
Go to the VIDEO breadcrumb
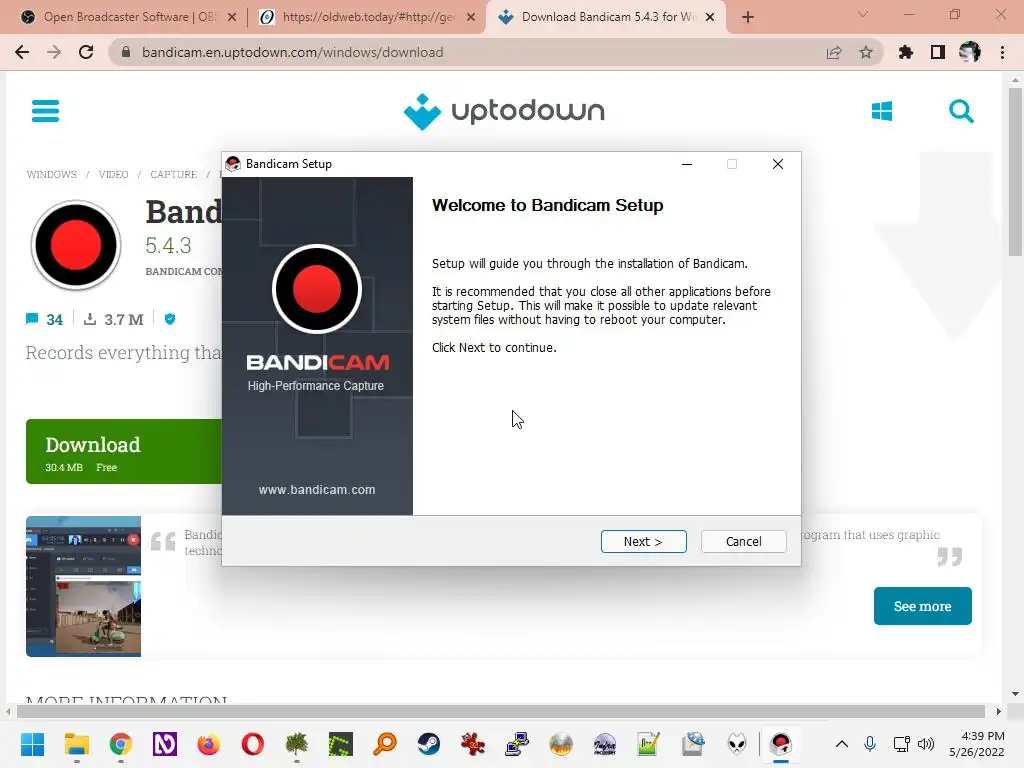(113, 174)
